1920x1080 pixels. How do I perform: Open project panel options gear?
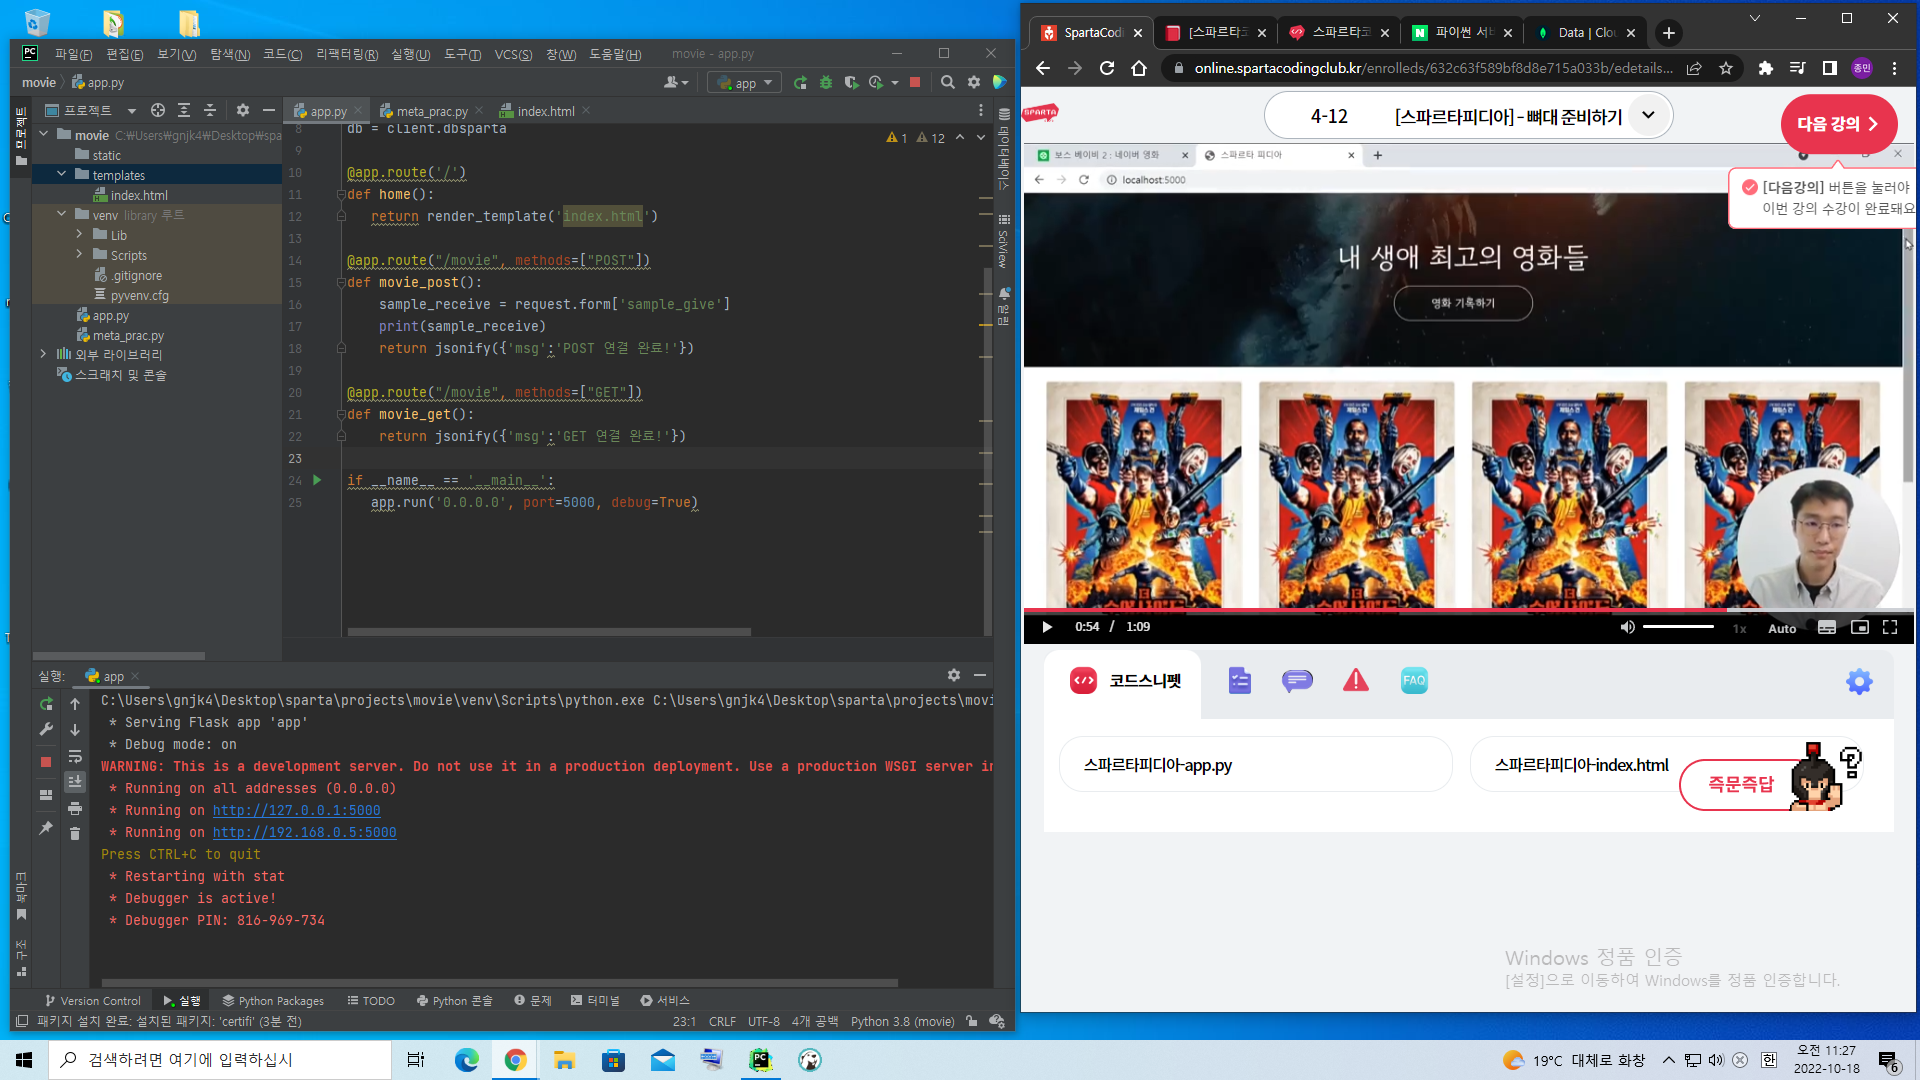click(243, 110)
